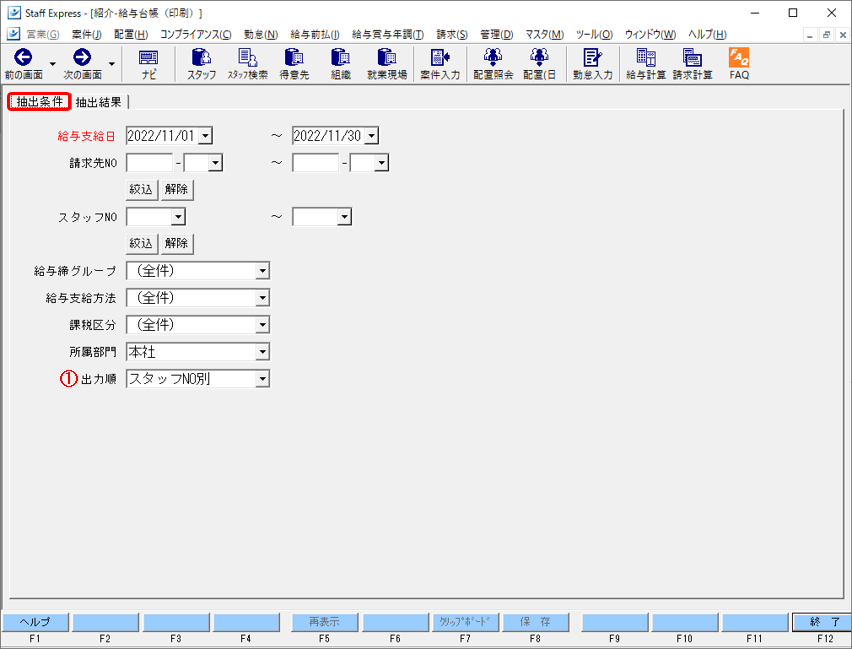Open the マスタ(M) menu

click(544, 34)
